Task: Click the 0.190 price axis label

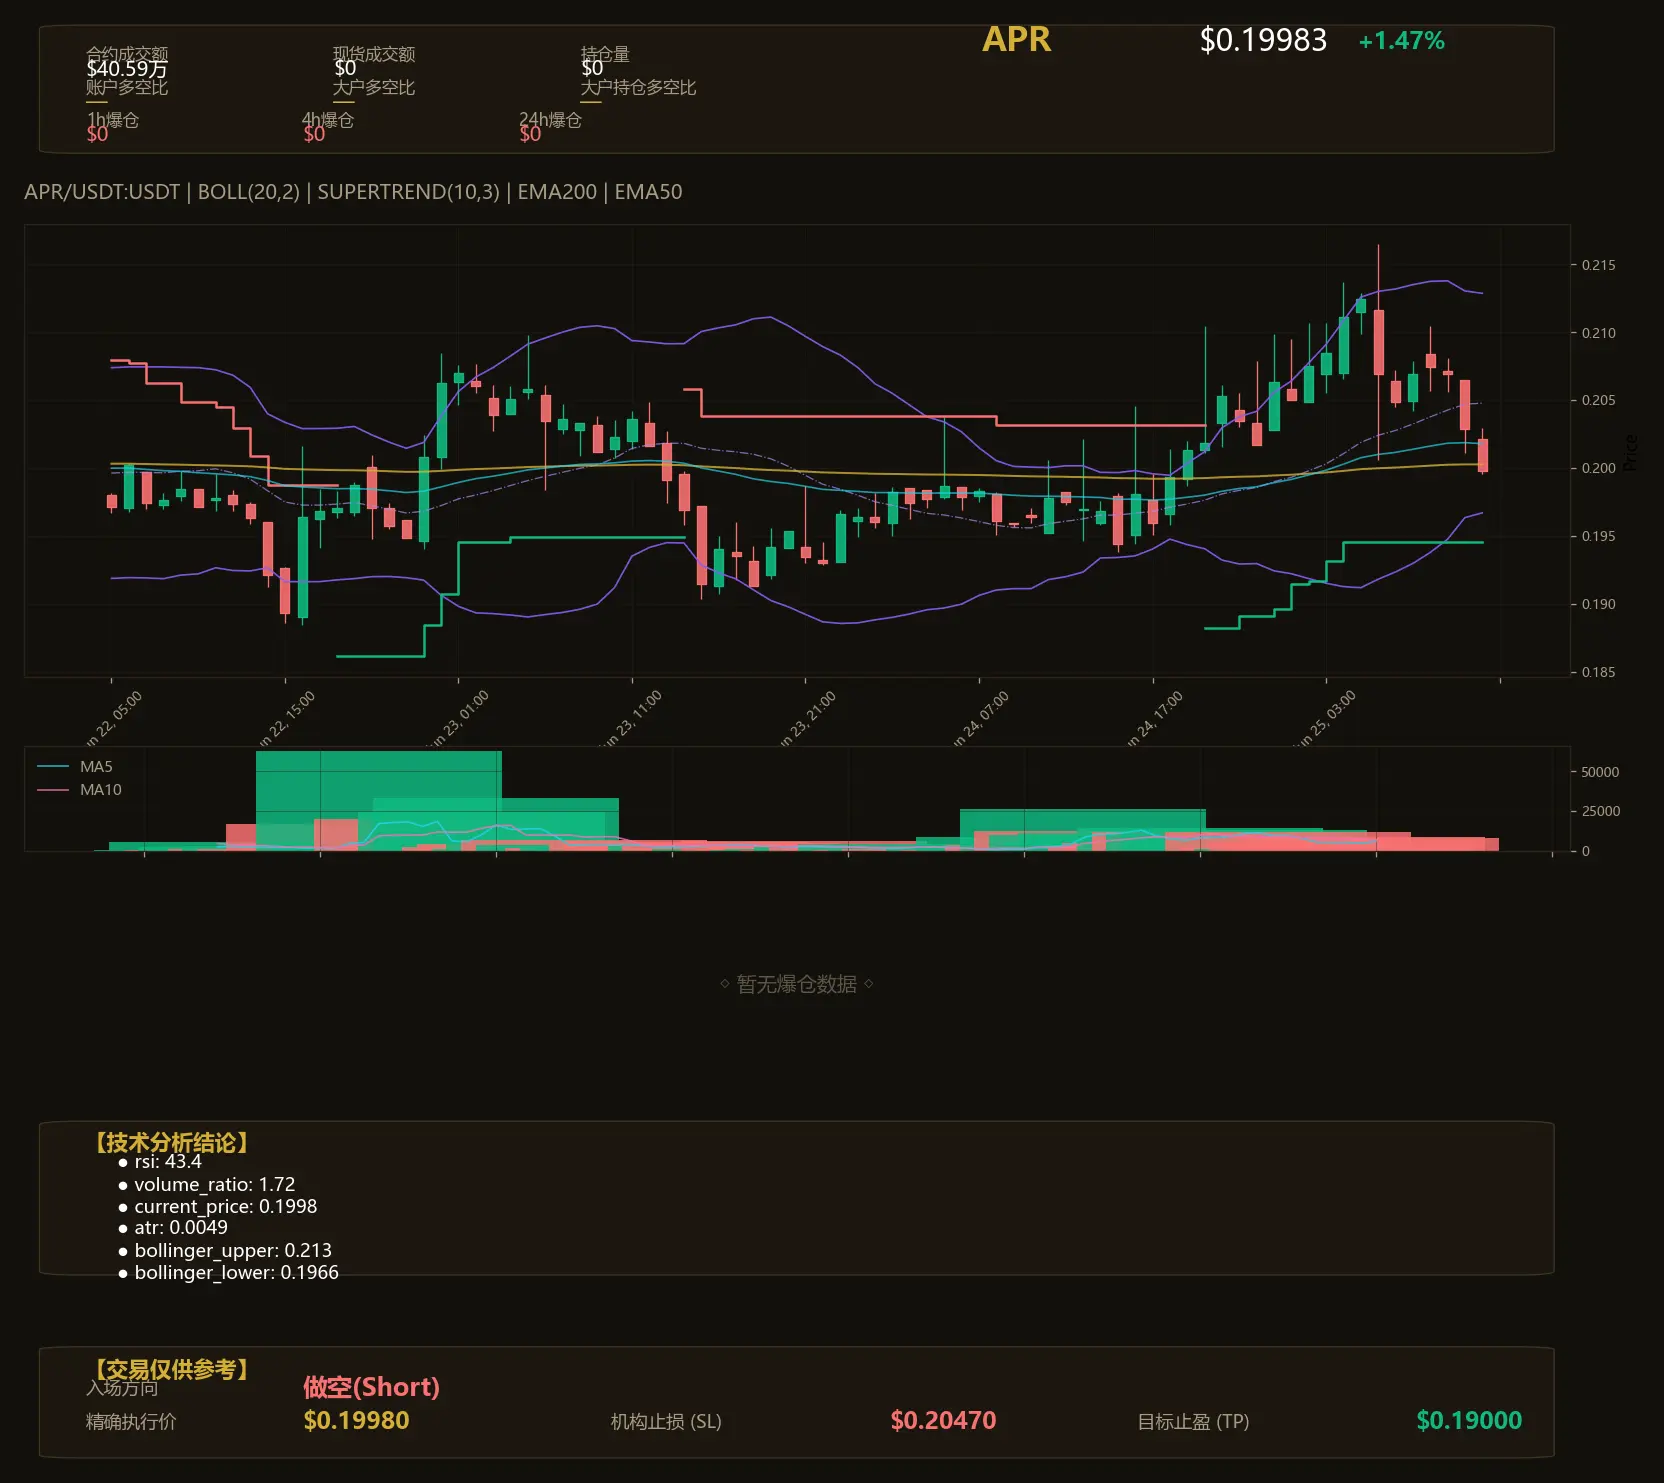Action: point(1598,604)
